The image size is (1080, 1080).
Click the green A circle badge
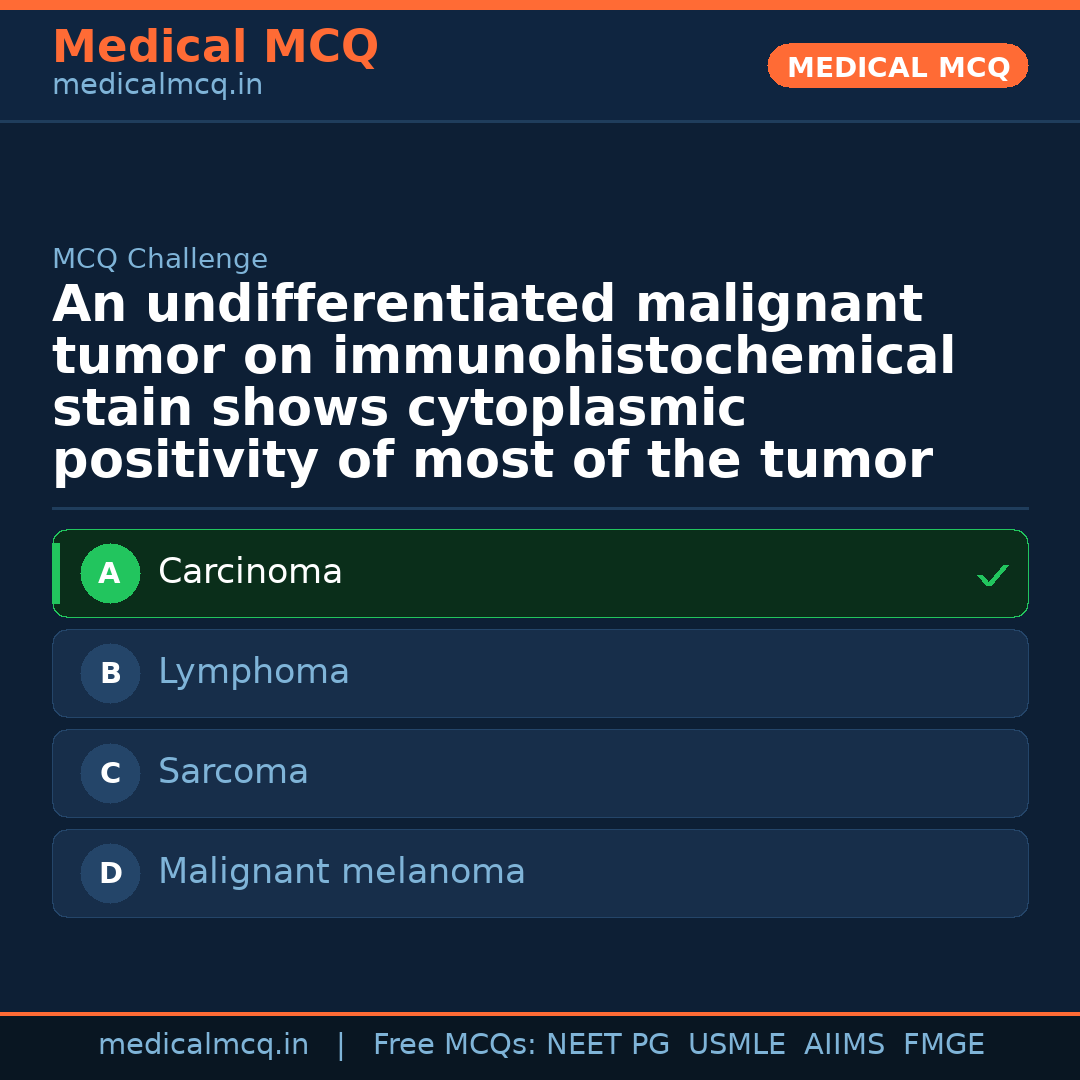110,574
